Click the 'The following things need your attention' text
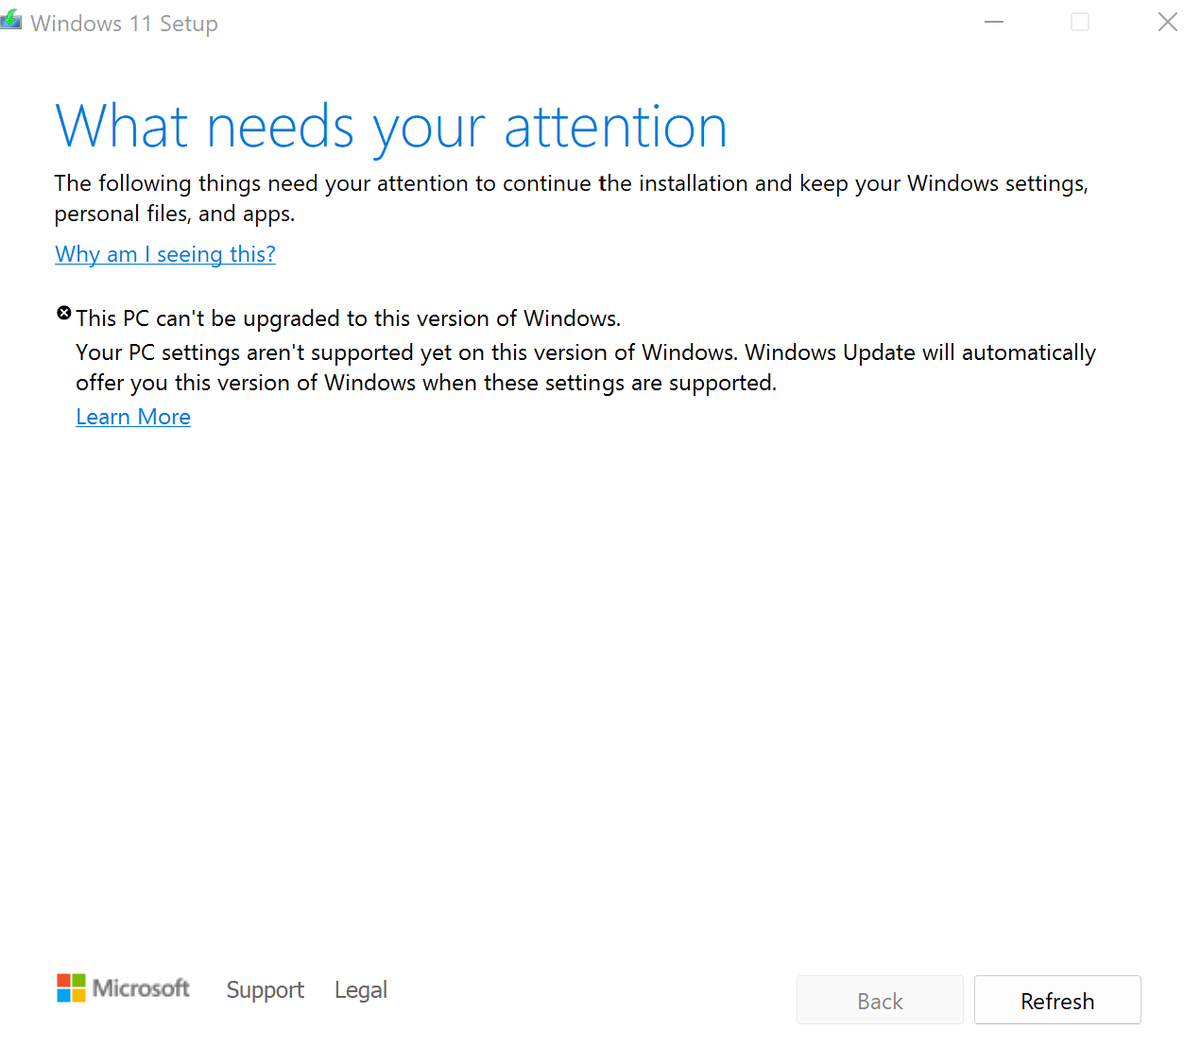Image resolution: width=1200 pixels, height=1064 pixels. (571, 198)
